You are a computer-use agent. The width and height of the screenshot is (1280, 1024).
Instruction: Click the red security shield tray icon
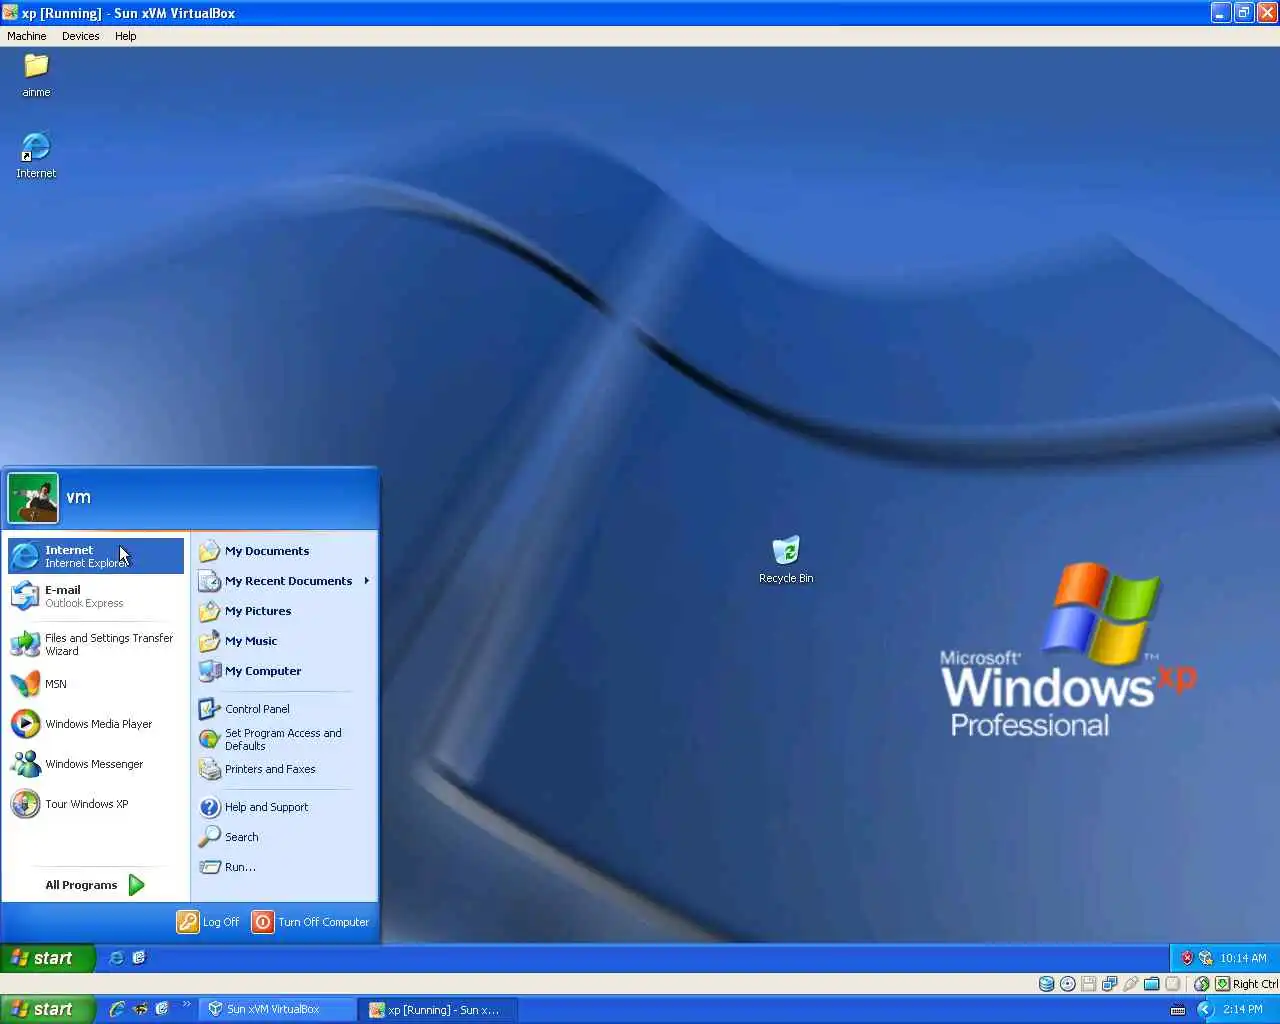(1187, 958)
